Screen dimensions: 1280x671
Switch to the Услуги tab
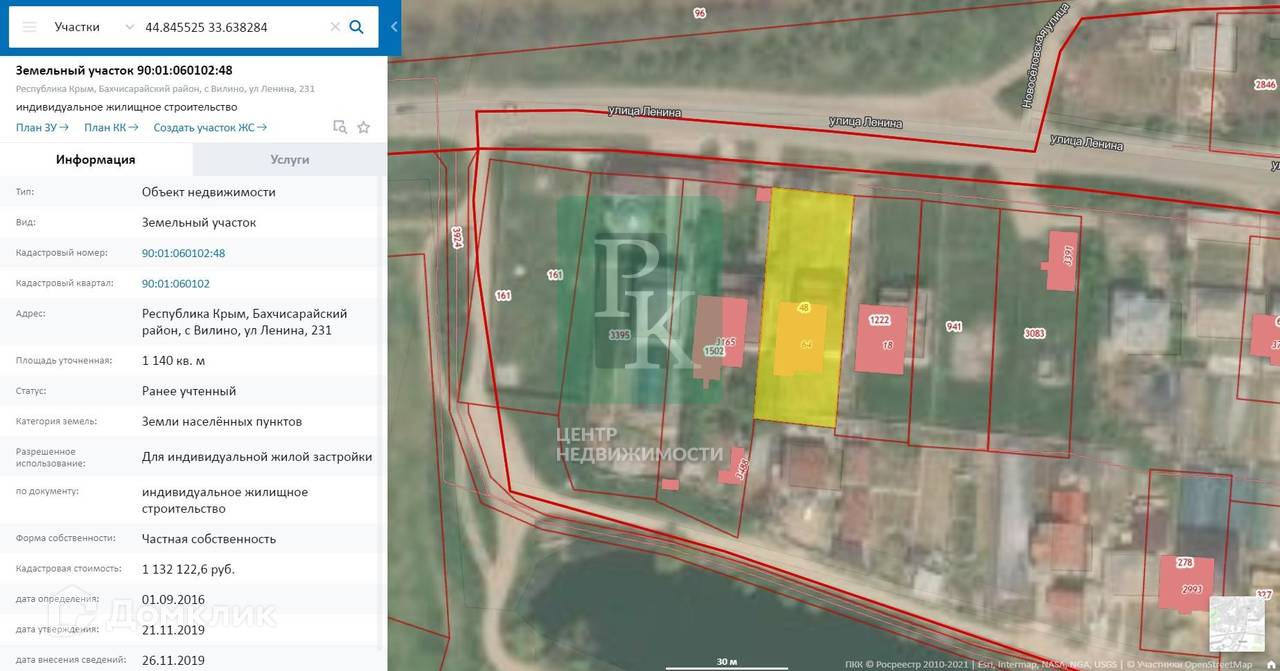[x=289, y=159]
